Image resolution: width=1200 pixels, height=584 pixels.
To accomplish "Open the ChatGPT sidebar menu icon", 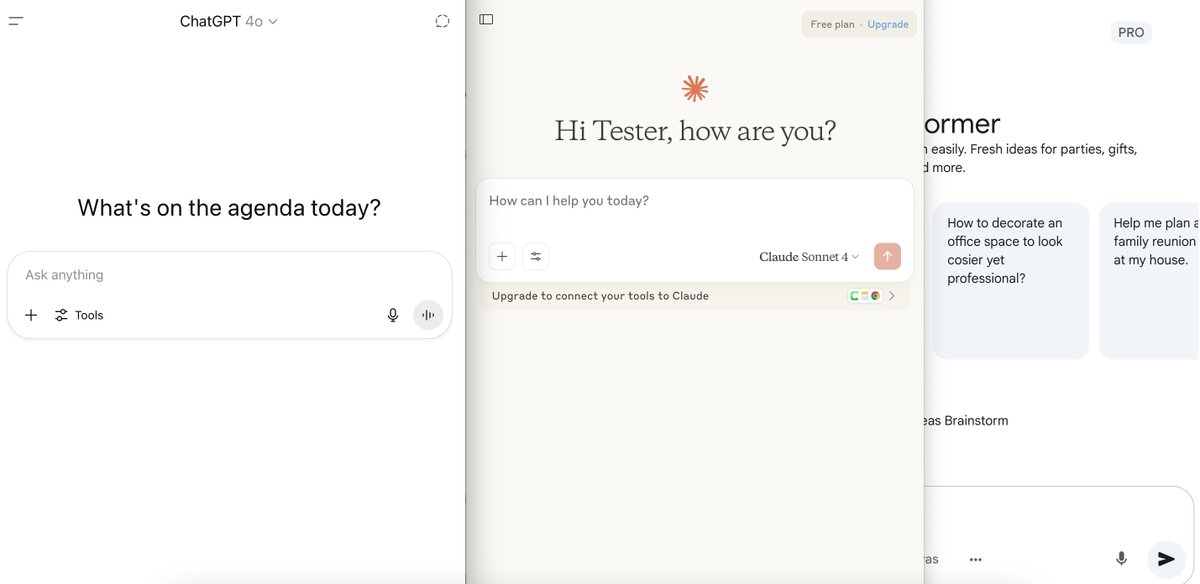I will coord(16,21).
